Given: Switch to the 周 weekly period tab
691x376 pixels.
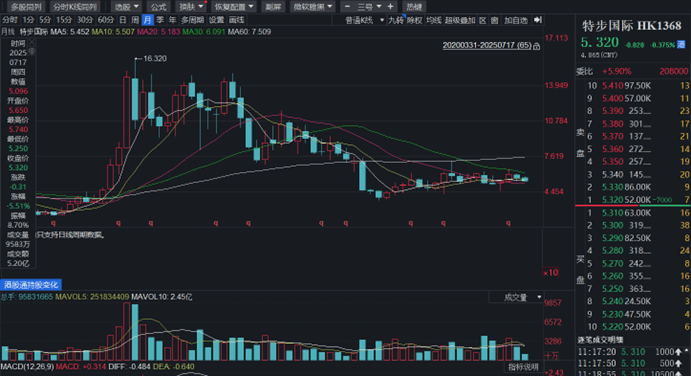Looking at the screenshot, I should 135,20.
